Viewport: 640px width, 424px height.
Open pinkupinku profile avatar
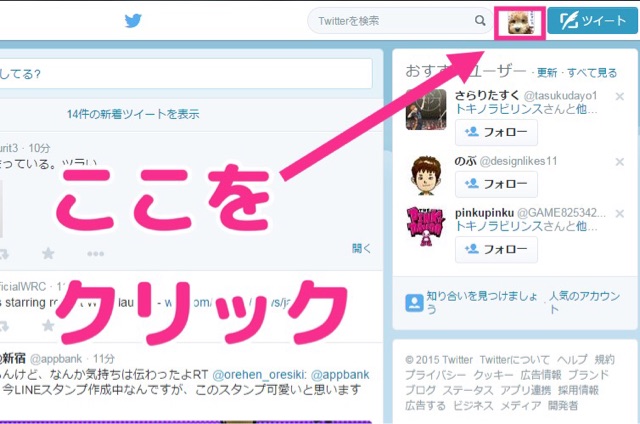[x=426, y=226]
